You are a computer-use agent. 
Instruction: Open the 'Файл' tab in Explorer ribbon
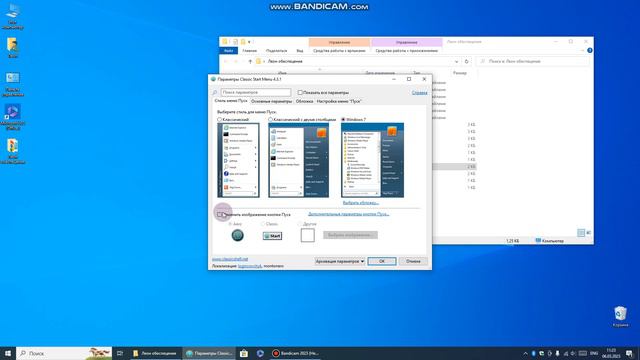click(229, 51)
